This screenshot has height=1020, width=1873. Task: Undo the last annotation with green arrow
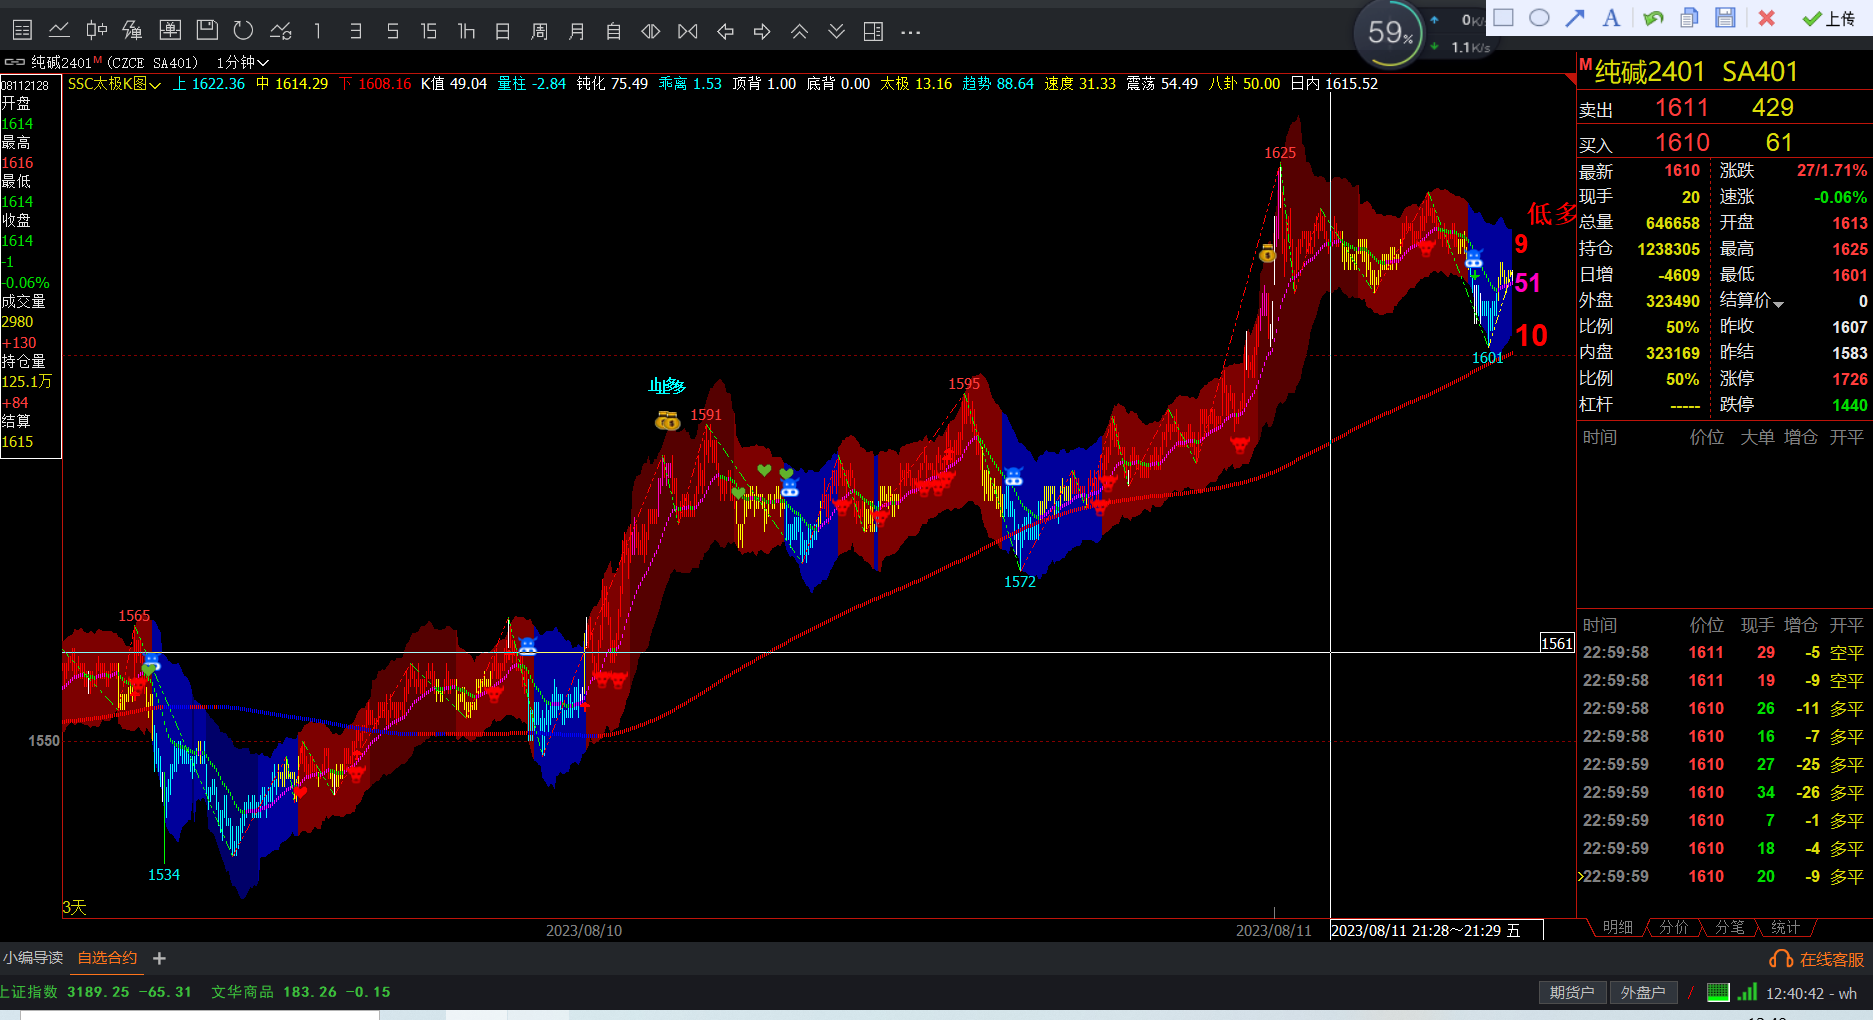click(x=1653, y=17)
